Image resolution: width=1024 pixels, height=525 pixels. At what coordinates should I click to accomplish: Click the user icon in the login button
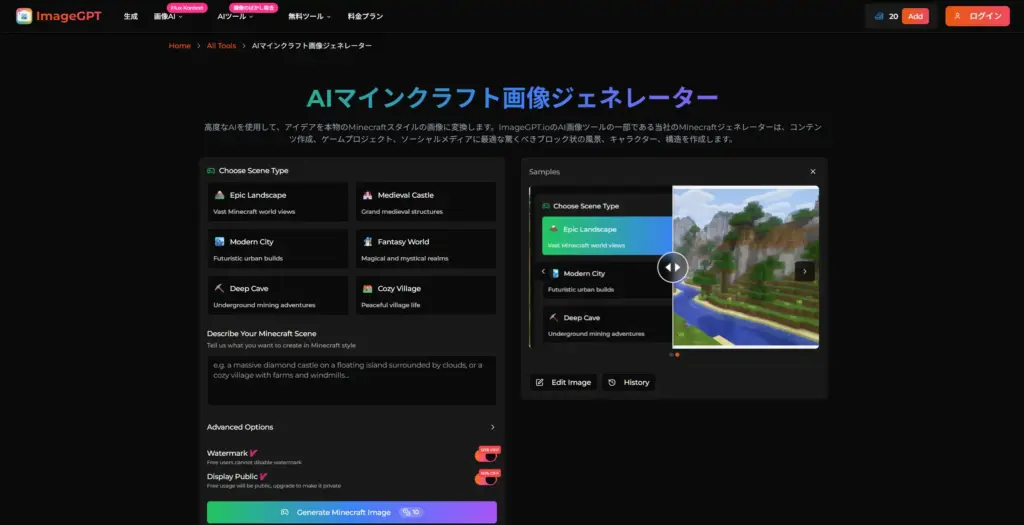pos(957,16)
